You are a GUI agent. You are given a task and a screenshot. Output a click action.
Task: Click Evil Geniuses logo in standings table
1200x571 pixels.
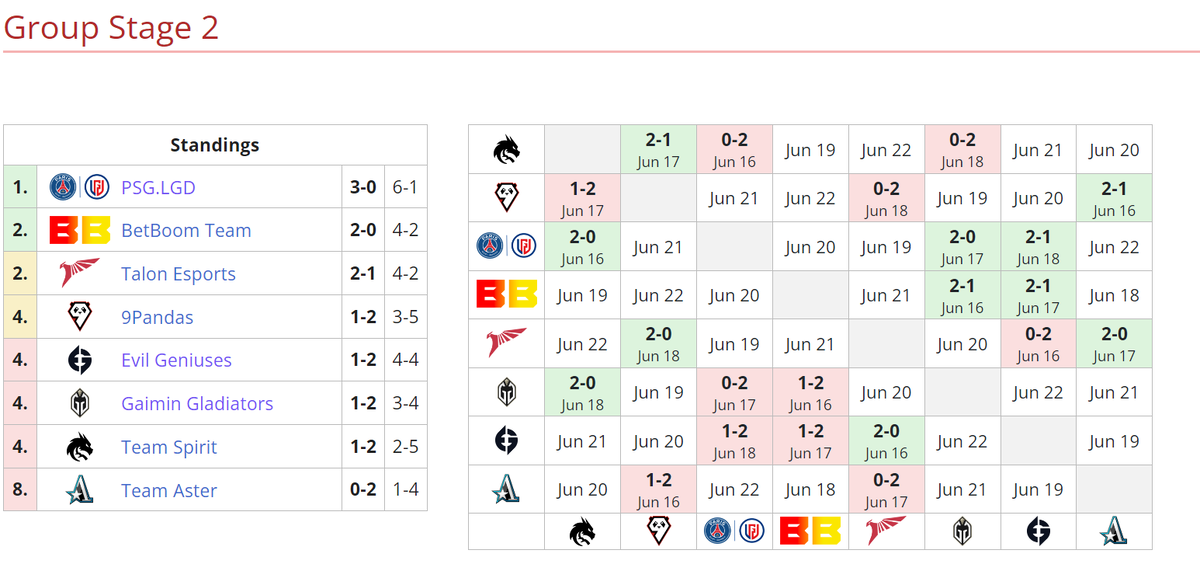(x=79, y=360)
